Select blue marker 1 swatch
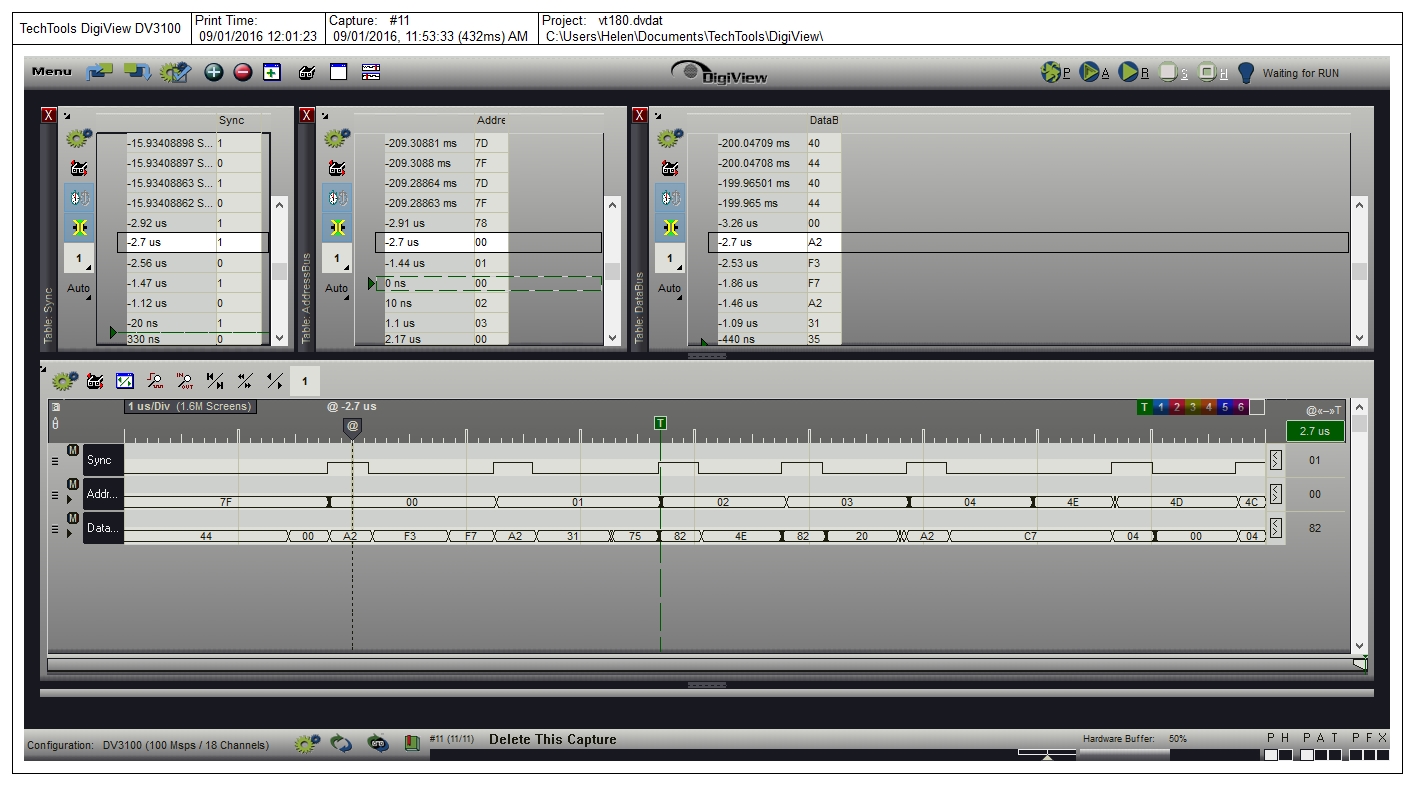 click(1161, 407)
